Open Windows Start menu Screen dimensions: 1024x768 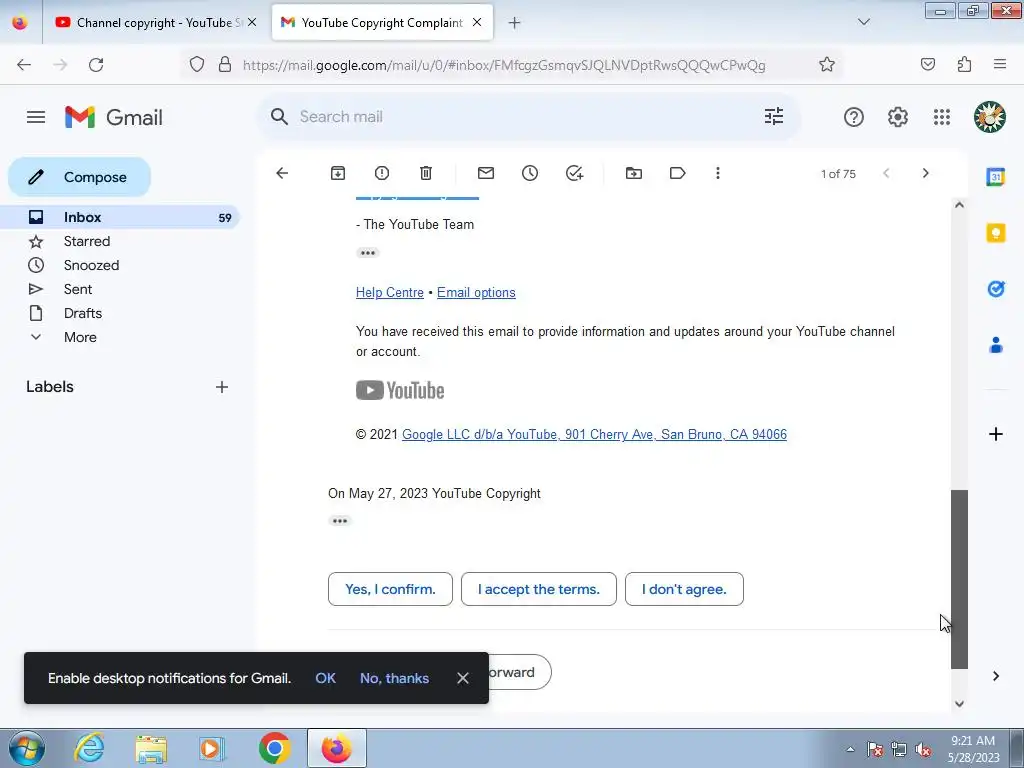(27, 748)
